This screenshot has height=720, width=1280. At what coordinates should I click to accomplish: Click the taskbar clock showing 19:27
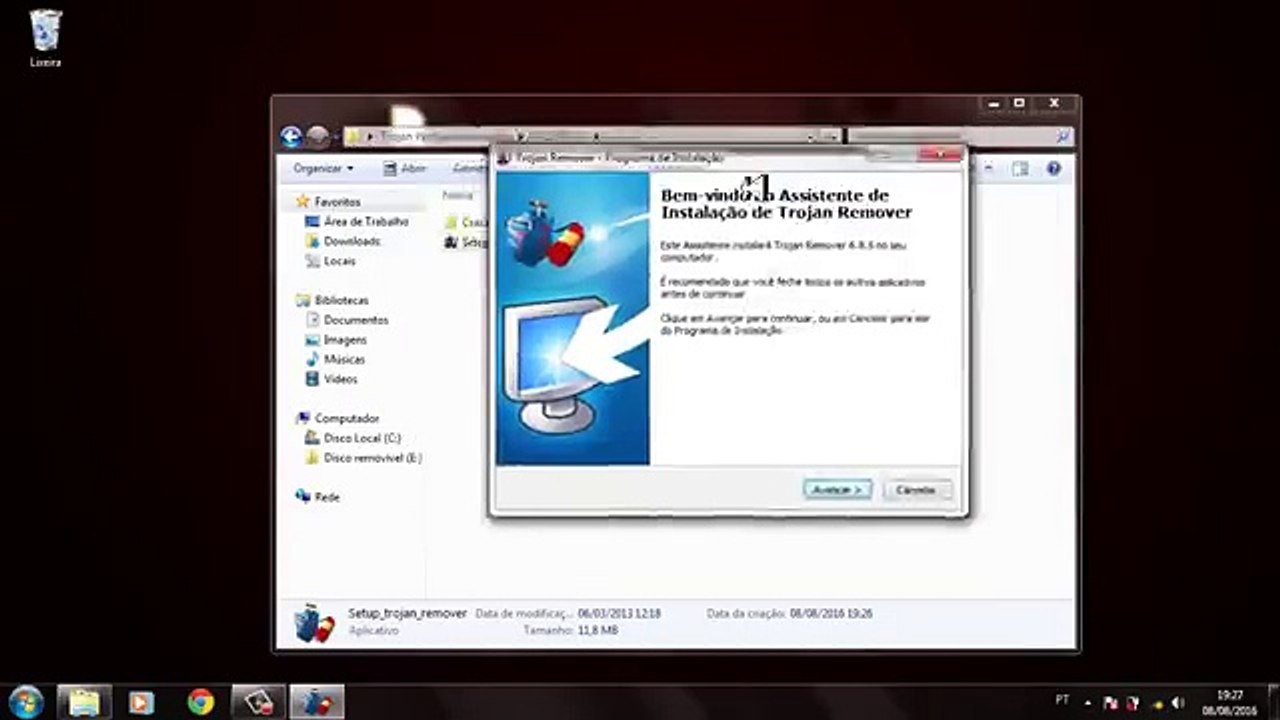[x=1230, y=702]
